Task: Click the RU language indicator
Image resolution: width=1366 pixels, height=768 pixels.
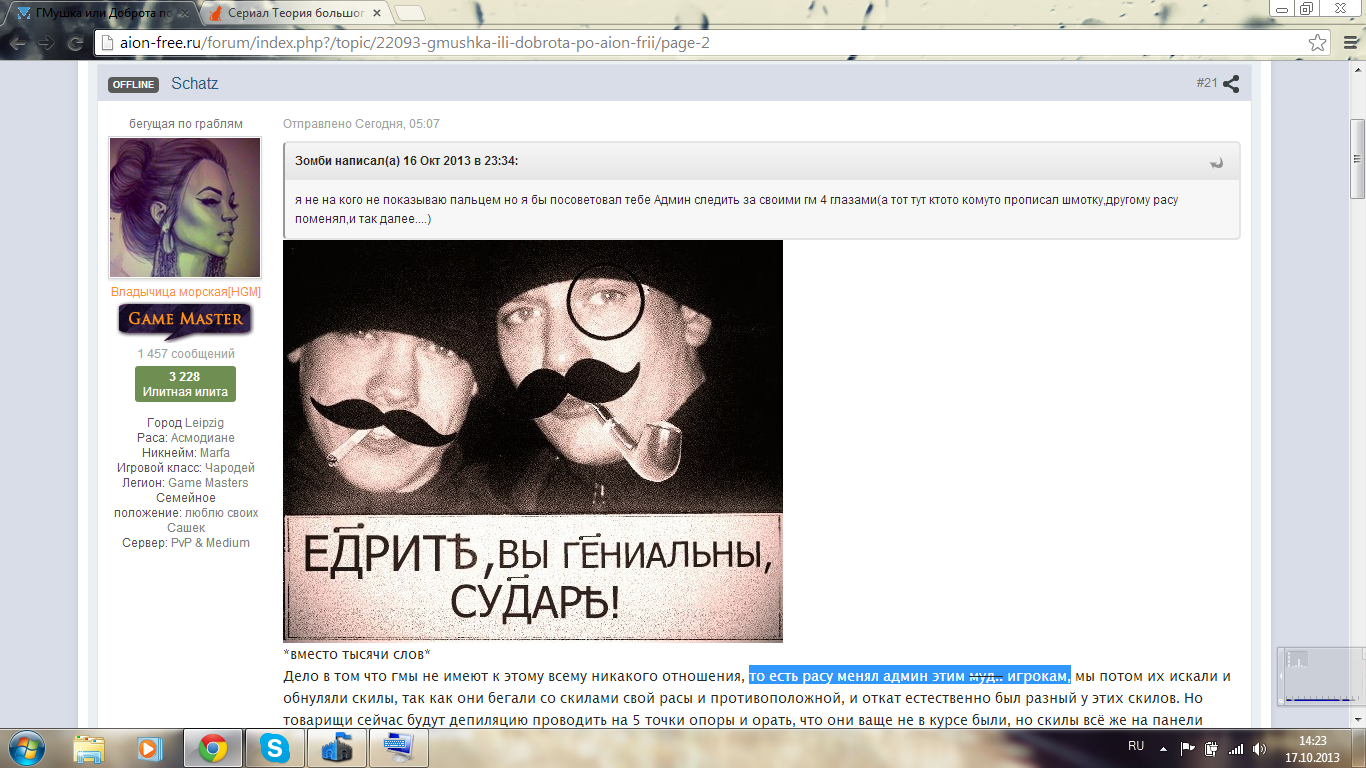Action: click(1136, 746)
